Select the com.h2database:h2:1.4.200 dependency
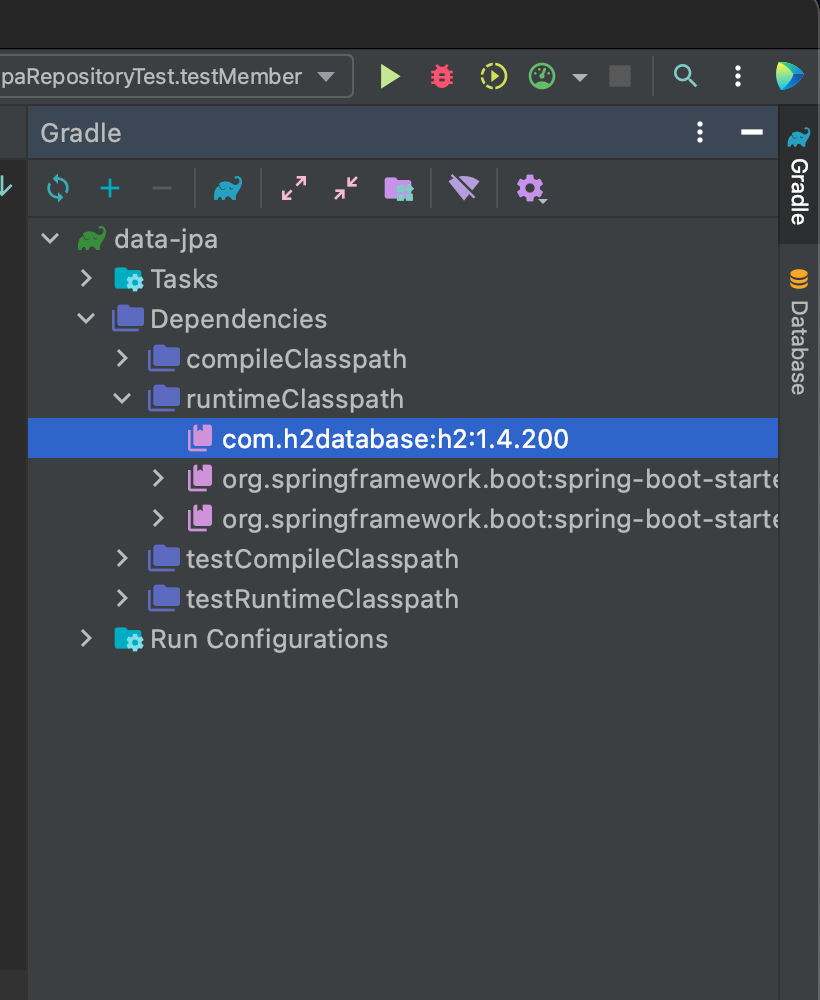 pyautogui.click(x=395, y=438)
